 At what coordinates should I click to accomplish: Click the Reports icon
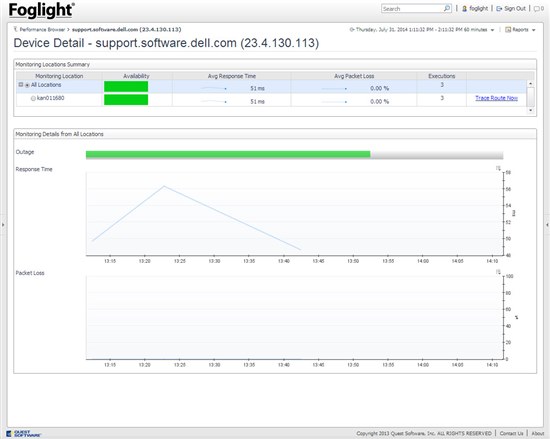point(508,29)
